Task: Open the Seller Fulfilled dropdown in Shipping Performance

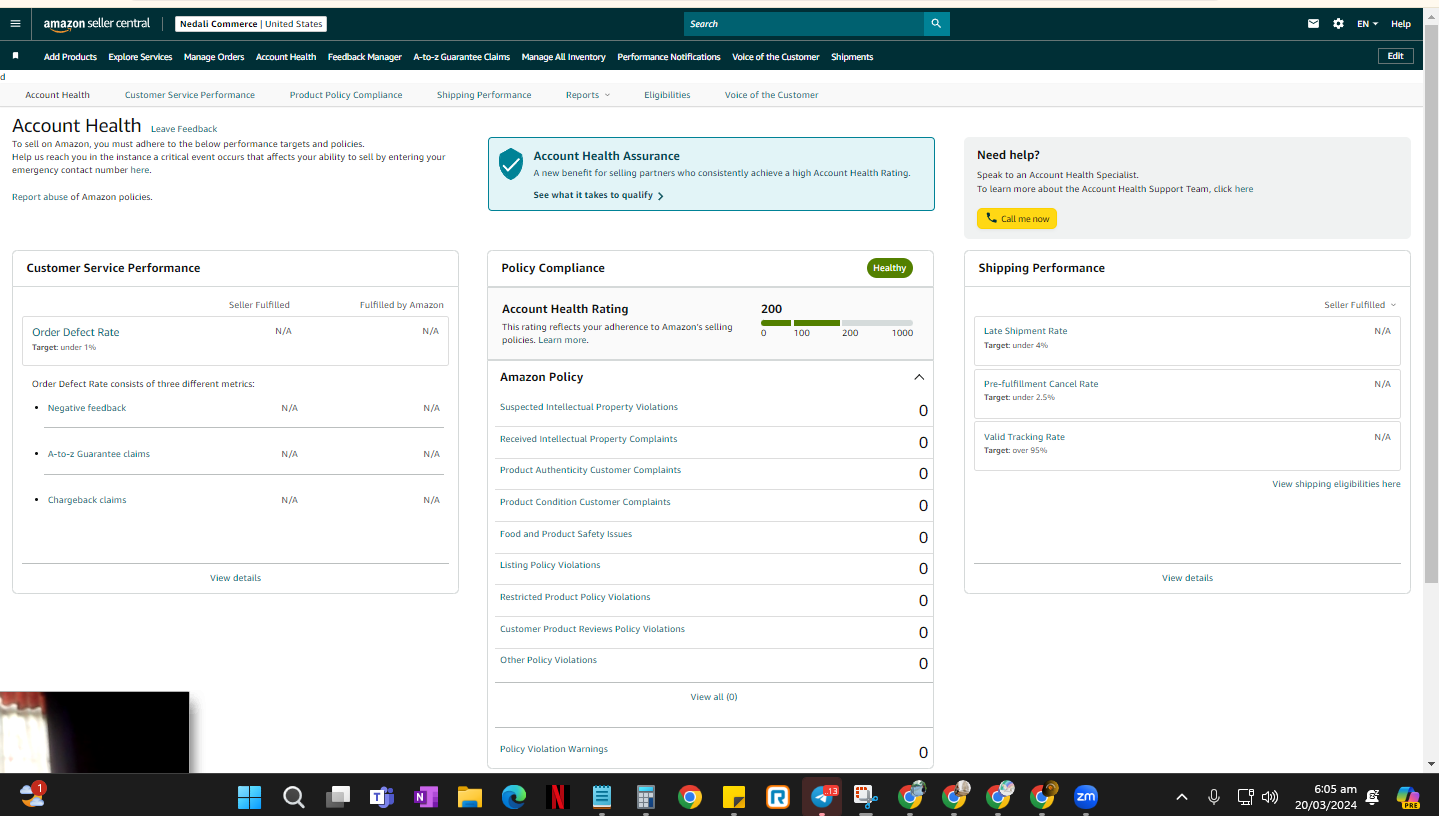Action: [1360, 305]
